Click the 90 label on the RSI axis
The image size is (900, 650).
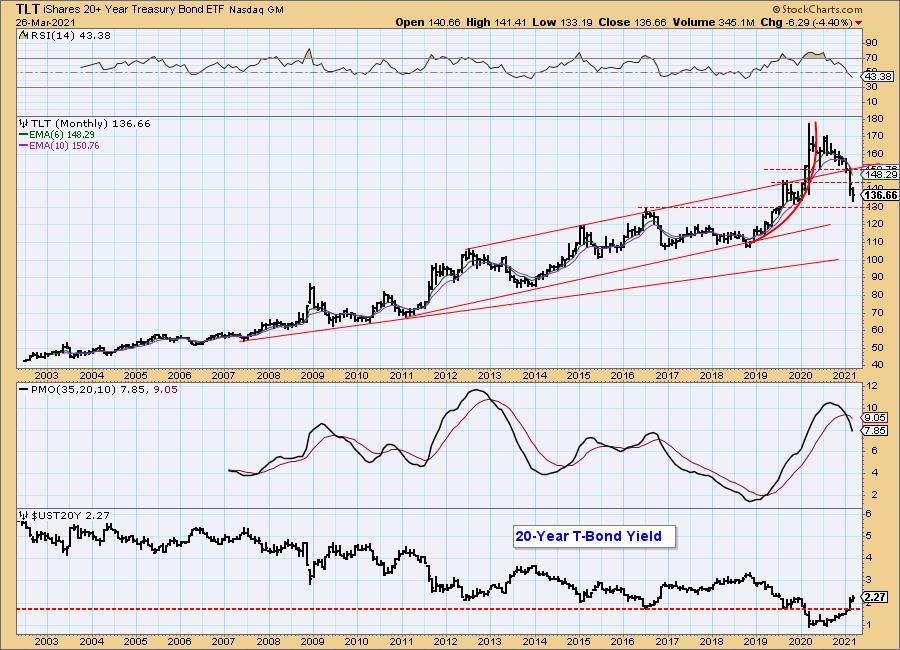pyautogui.click(x=871, y=42)
